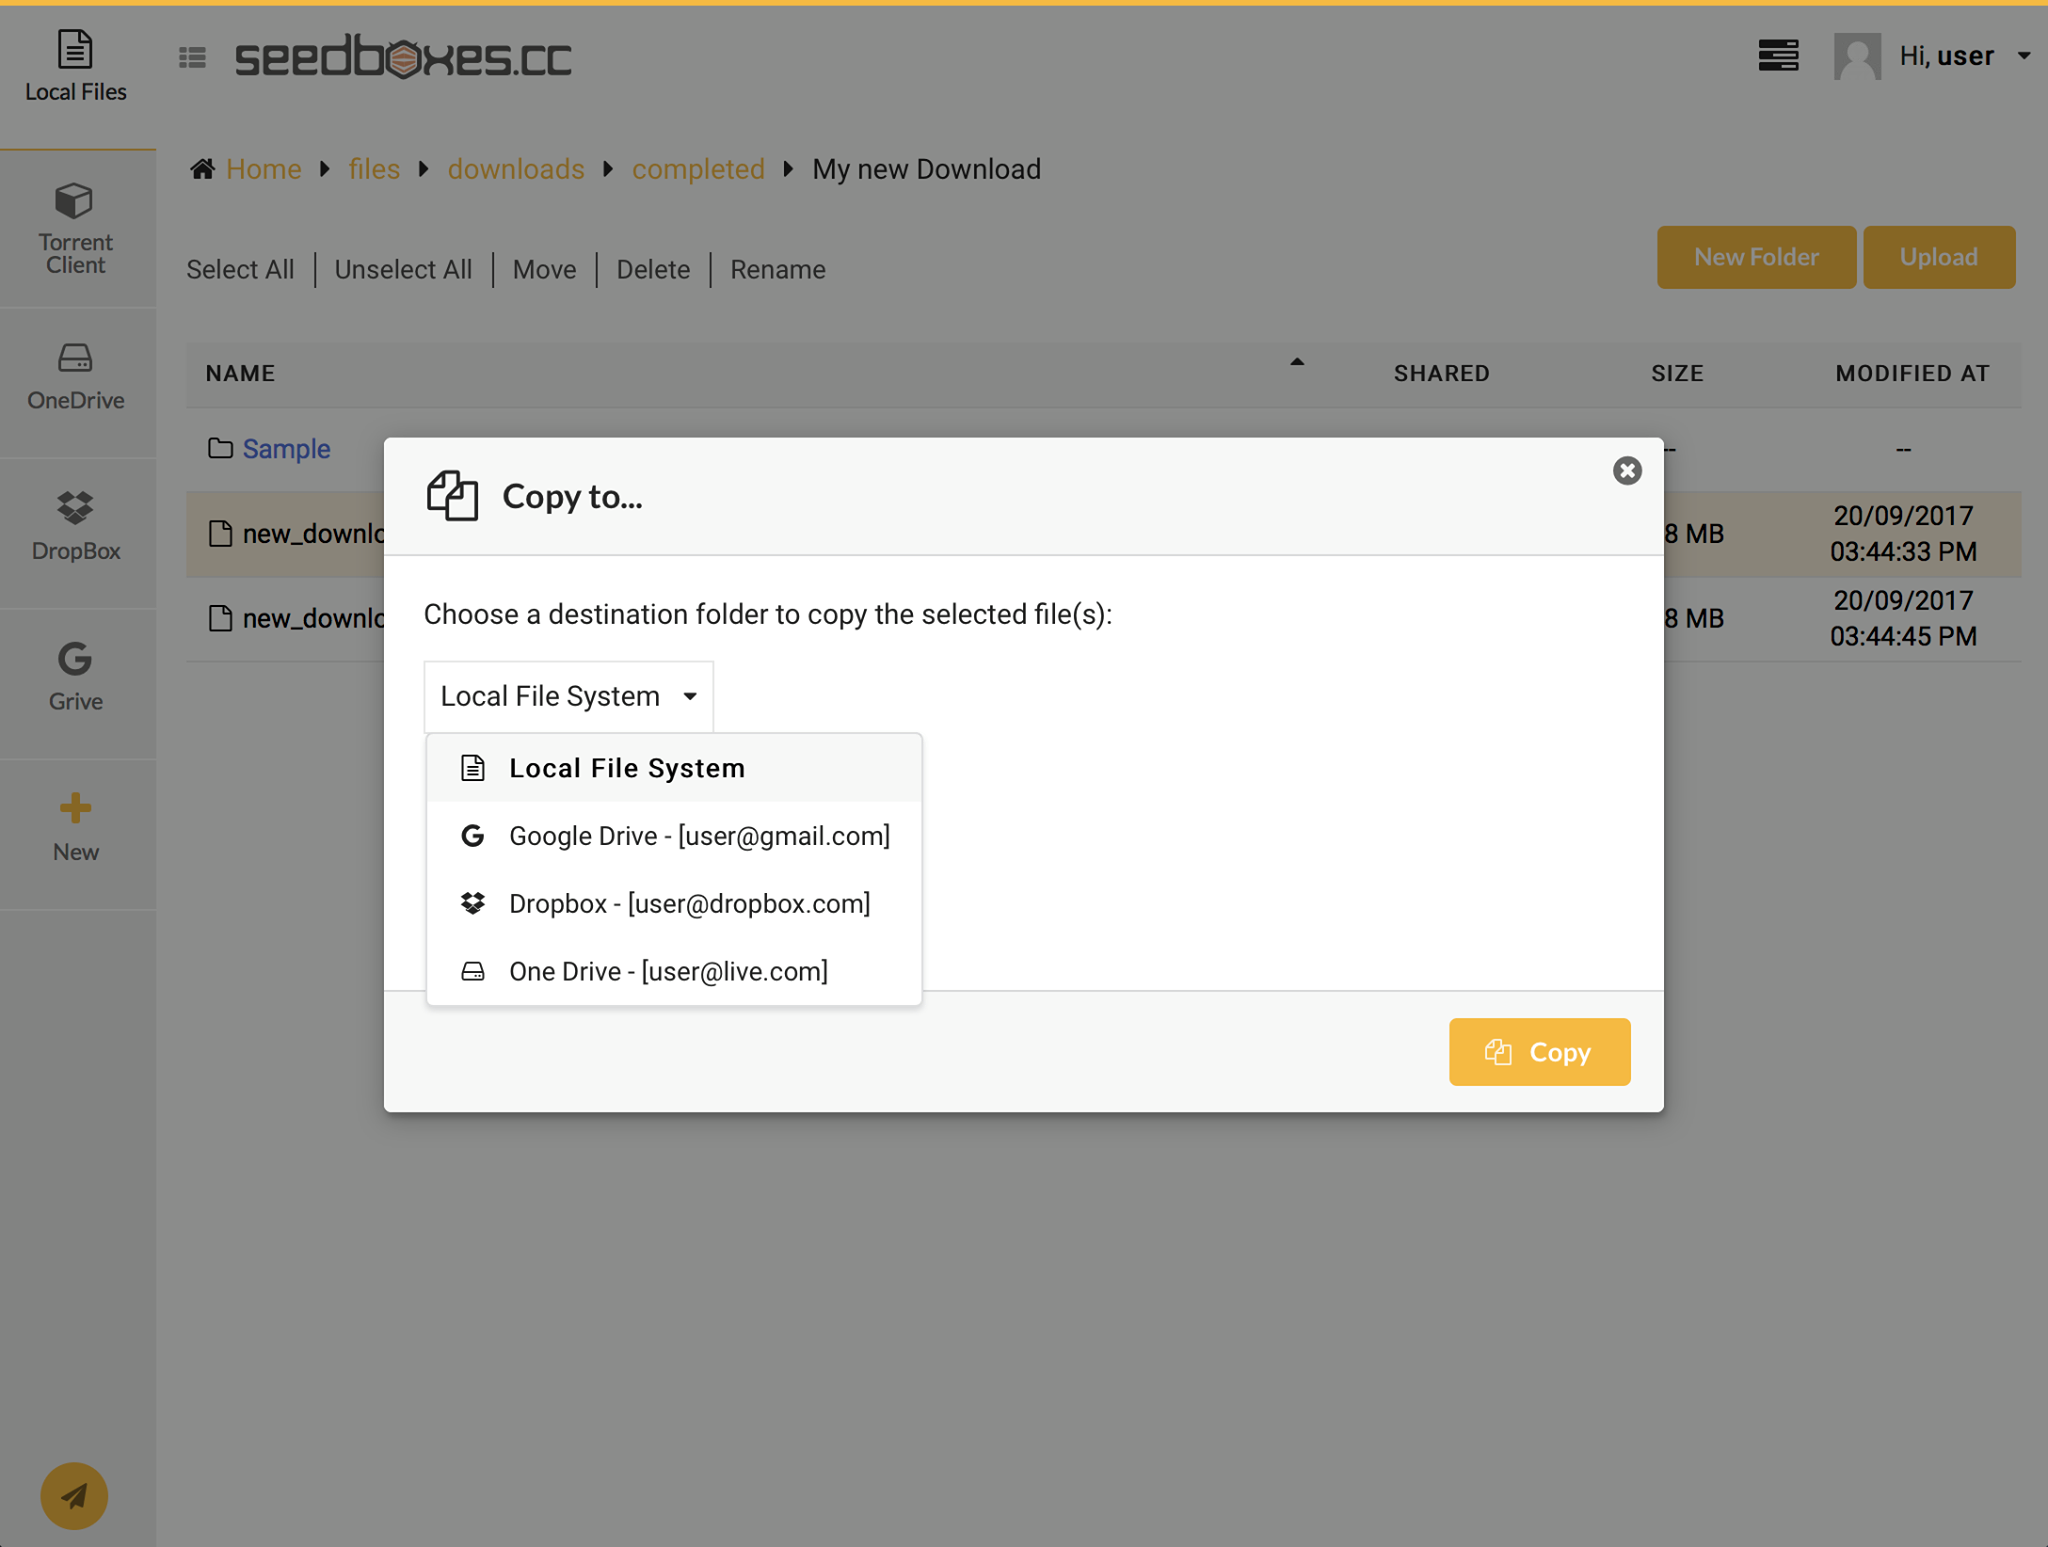
Task: Open the Torrent Client sidebar item
Action: [76, 228]
